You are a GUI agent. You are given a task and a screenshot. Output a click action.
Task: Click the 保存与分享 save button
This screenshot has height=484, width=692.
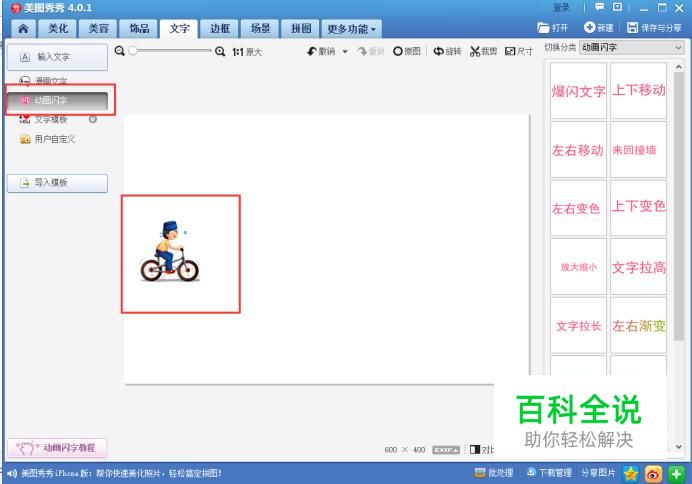(x=654, y=28)
